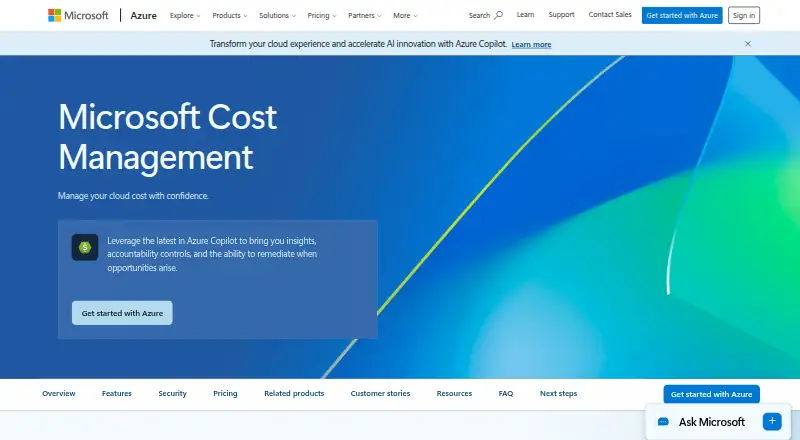Click the search magnifier icon
This screenshot has height=440, width=800.
(498, 15)
